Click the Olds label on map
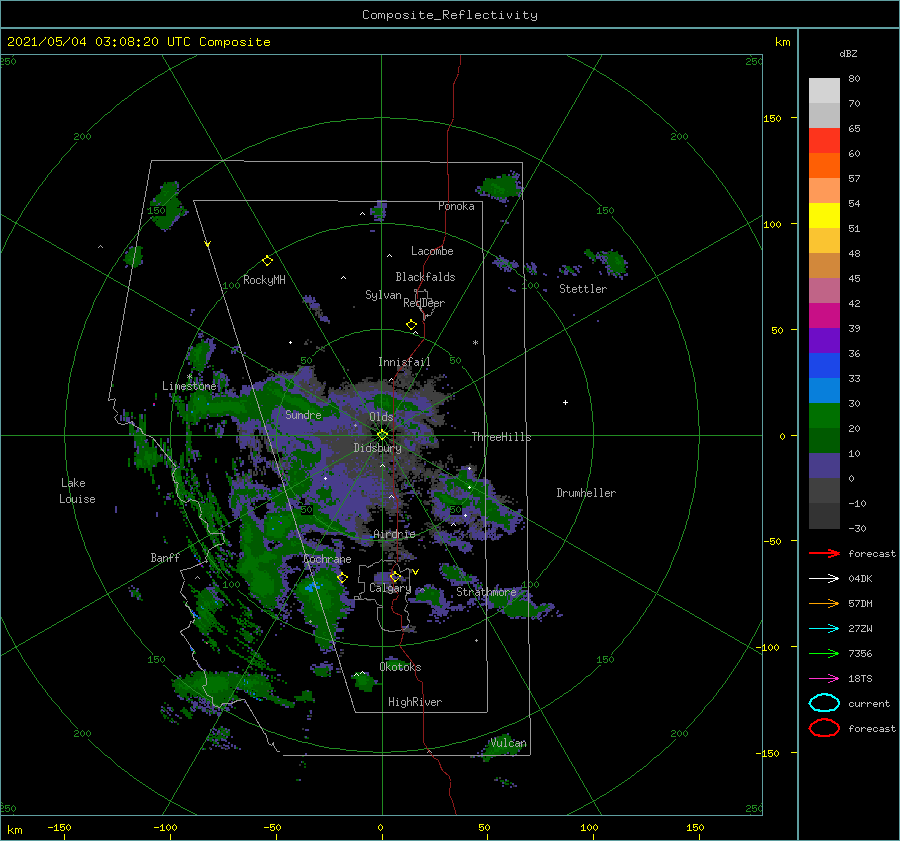This screenshot has width=900, height=841. (x=381, y=417)
